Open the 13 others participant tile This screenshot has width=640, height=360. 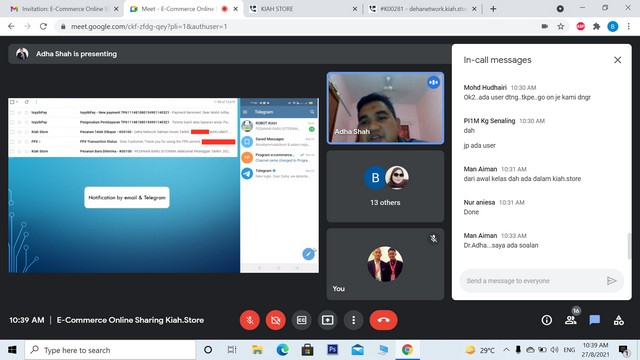(x=385, y=187)
